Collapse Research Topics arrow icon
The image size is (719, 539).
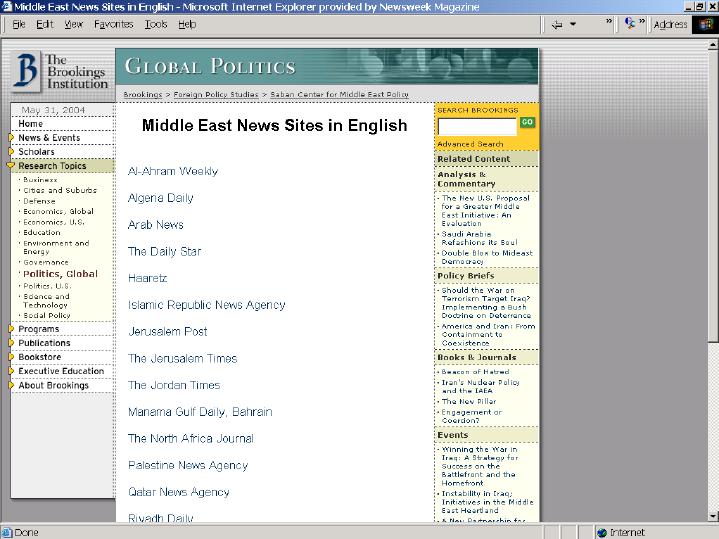[x=11, y=166]
